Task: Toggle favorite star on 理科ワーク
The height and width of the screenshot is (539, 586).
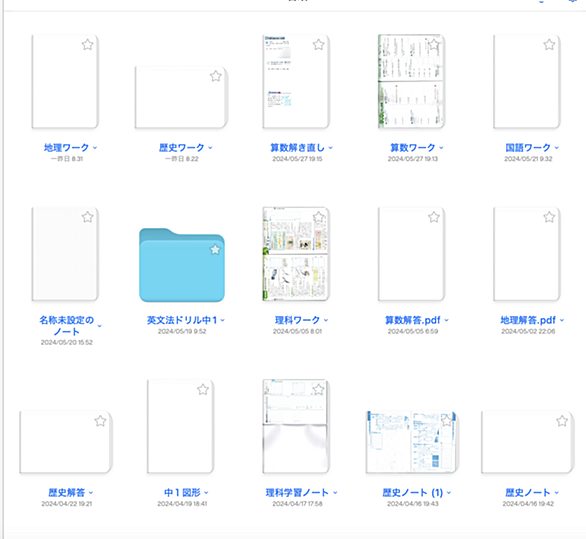Action: [318, 217]
